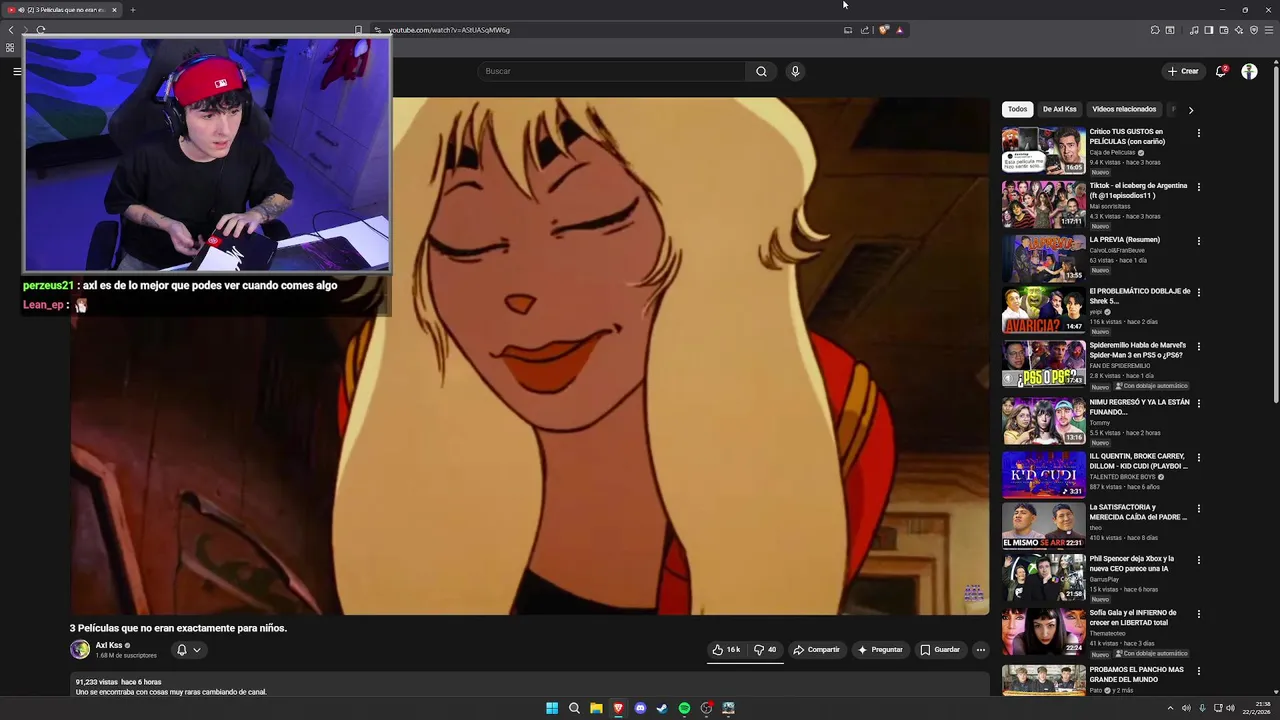The height and width of the screenshot is (720, 1280).
Task: Click the like thumbs-up button showing 16 k
Action: tap(726, 650)
